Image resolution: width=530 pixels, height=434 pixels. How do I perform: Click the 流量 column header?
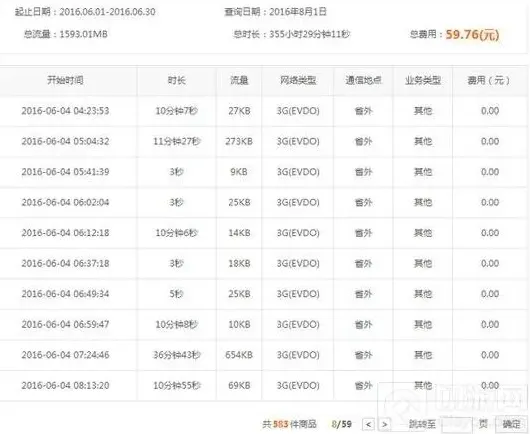click(x=239, y=80)
